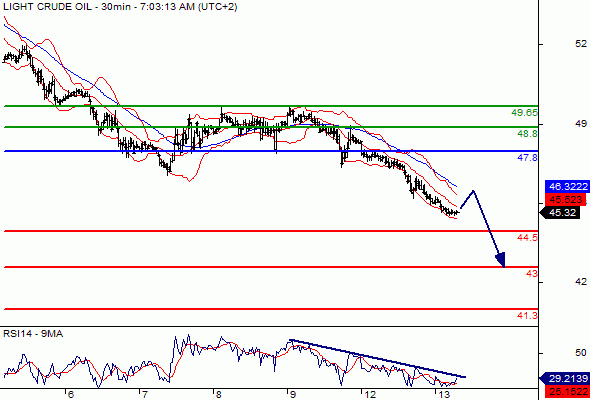
Task: Click the date 12 marker on time axis
Action: click(x=370, y=394)
